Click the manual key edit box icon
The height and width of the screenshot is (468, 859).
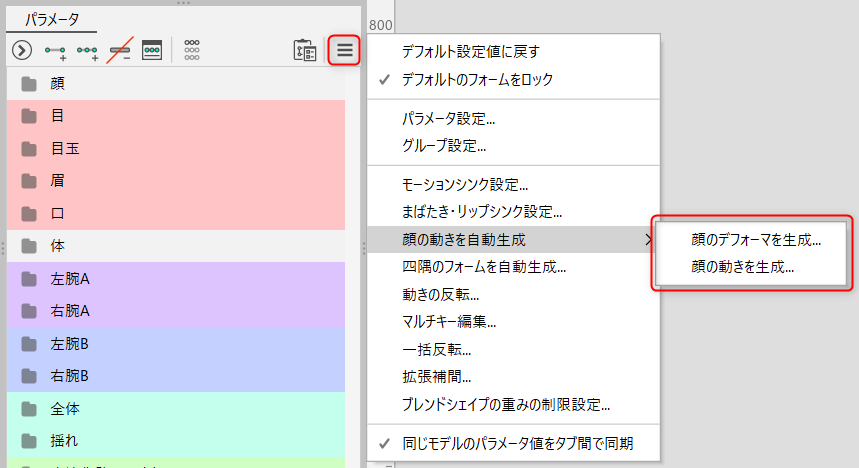point(152,50)
